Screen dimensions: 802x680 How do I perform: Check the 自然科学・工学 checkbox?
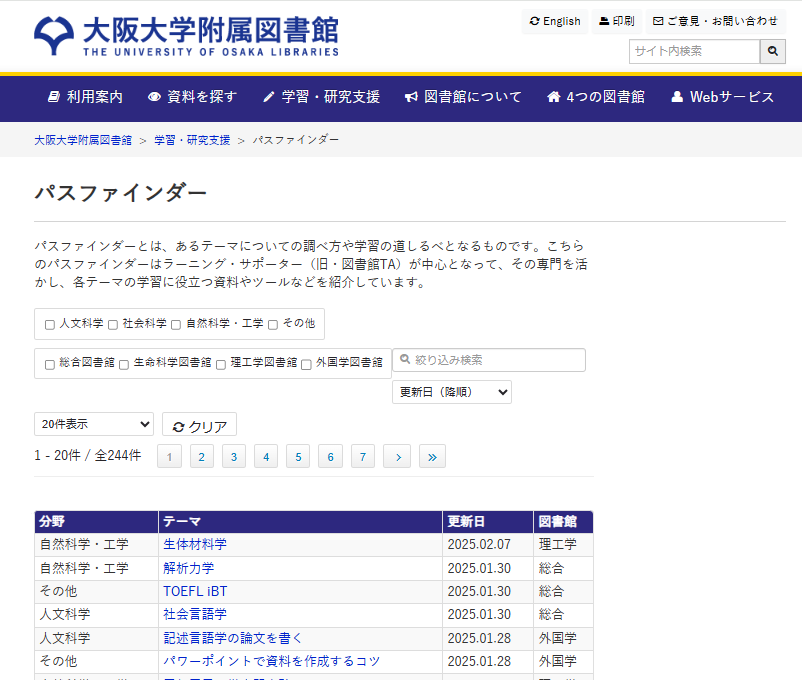click(176, 325)
